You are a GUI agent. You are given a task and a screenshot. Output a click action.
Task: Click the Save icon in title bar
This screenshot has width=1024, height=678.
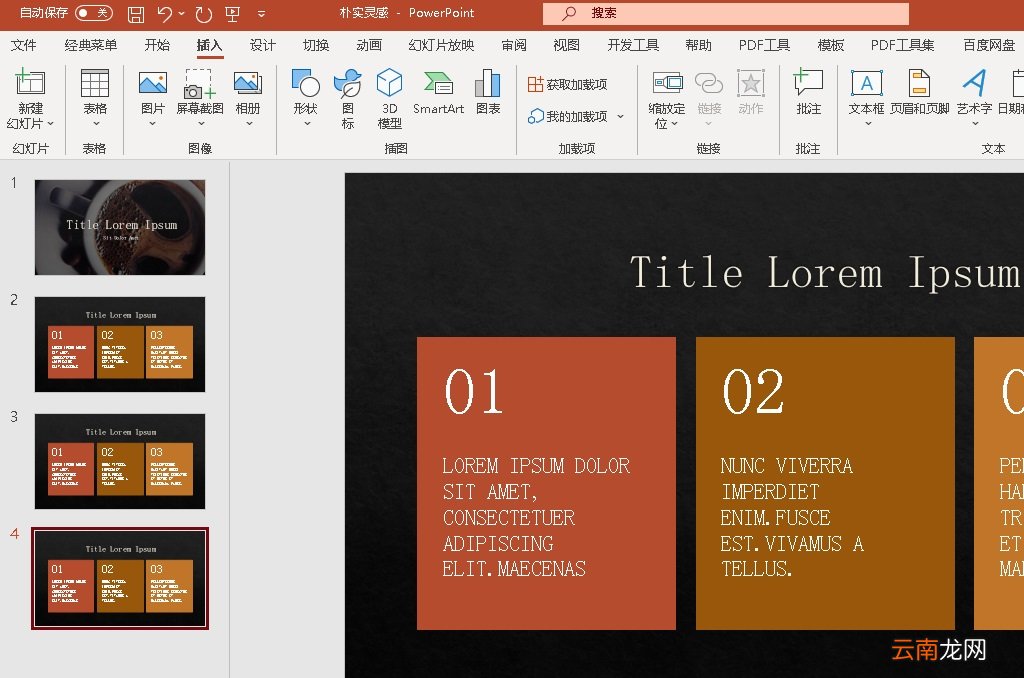click(x=136, y=14)
